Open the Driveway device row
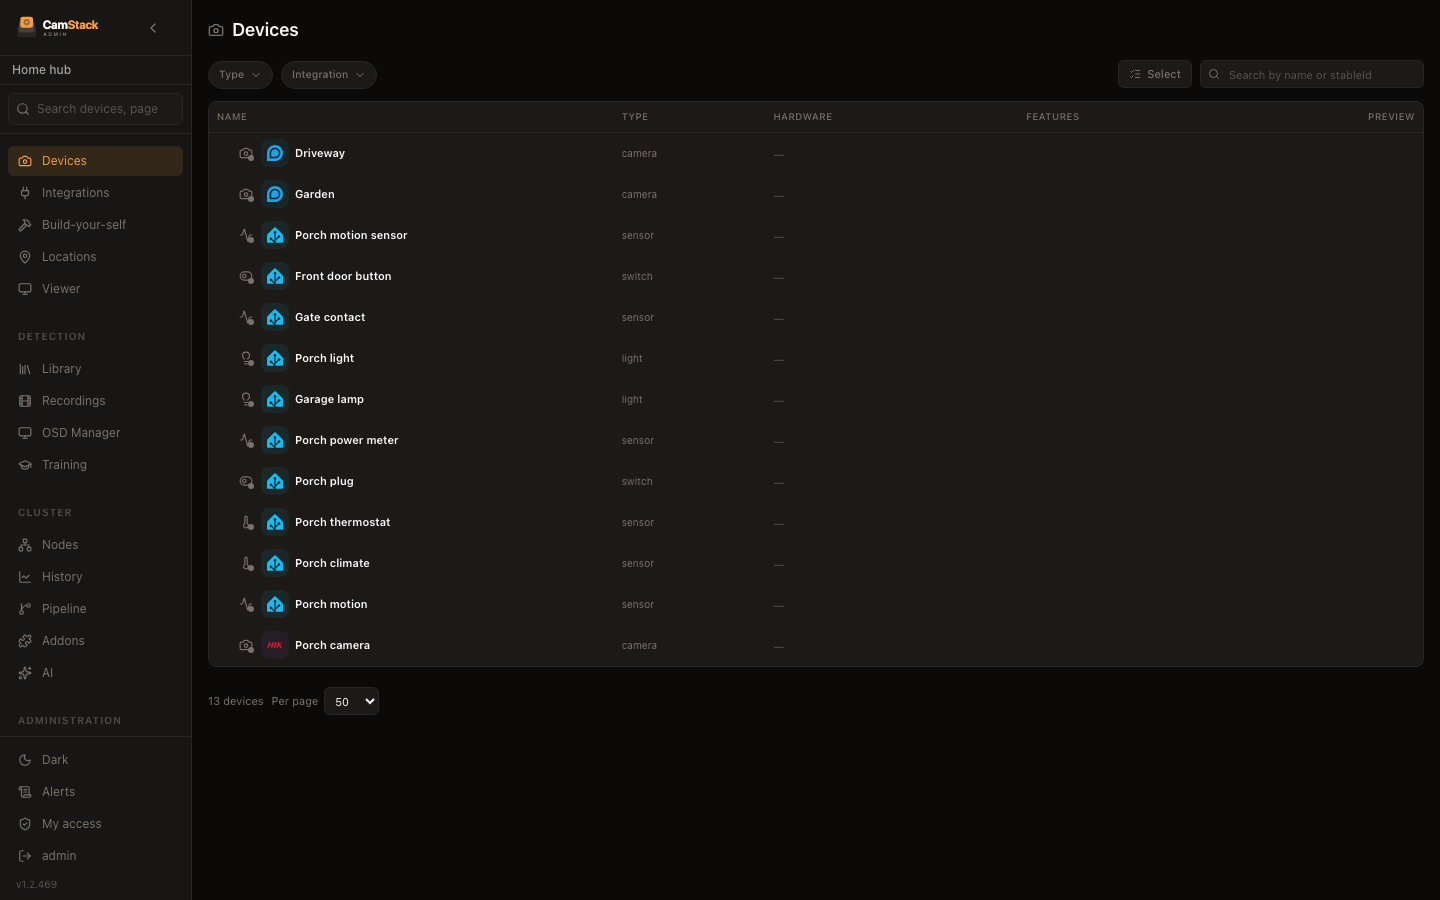Image resolution: width=1440 pixels, height=900 pixels. [x=815, y=153]
